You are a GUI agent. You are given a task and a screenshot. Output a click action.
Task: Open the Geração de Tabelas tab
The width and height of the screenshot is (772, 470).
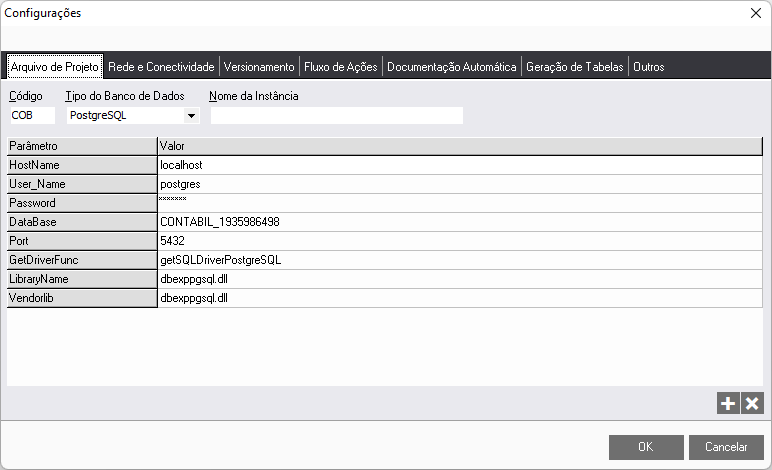point(575,67)
